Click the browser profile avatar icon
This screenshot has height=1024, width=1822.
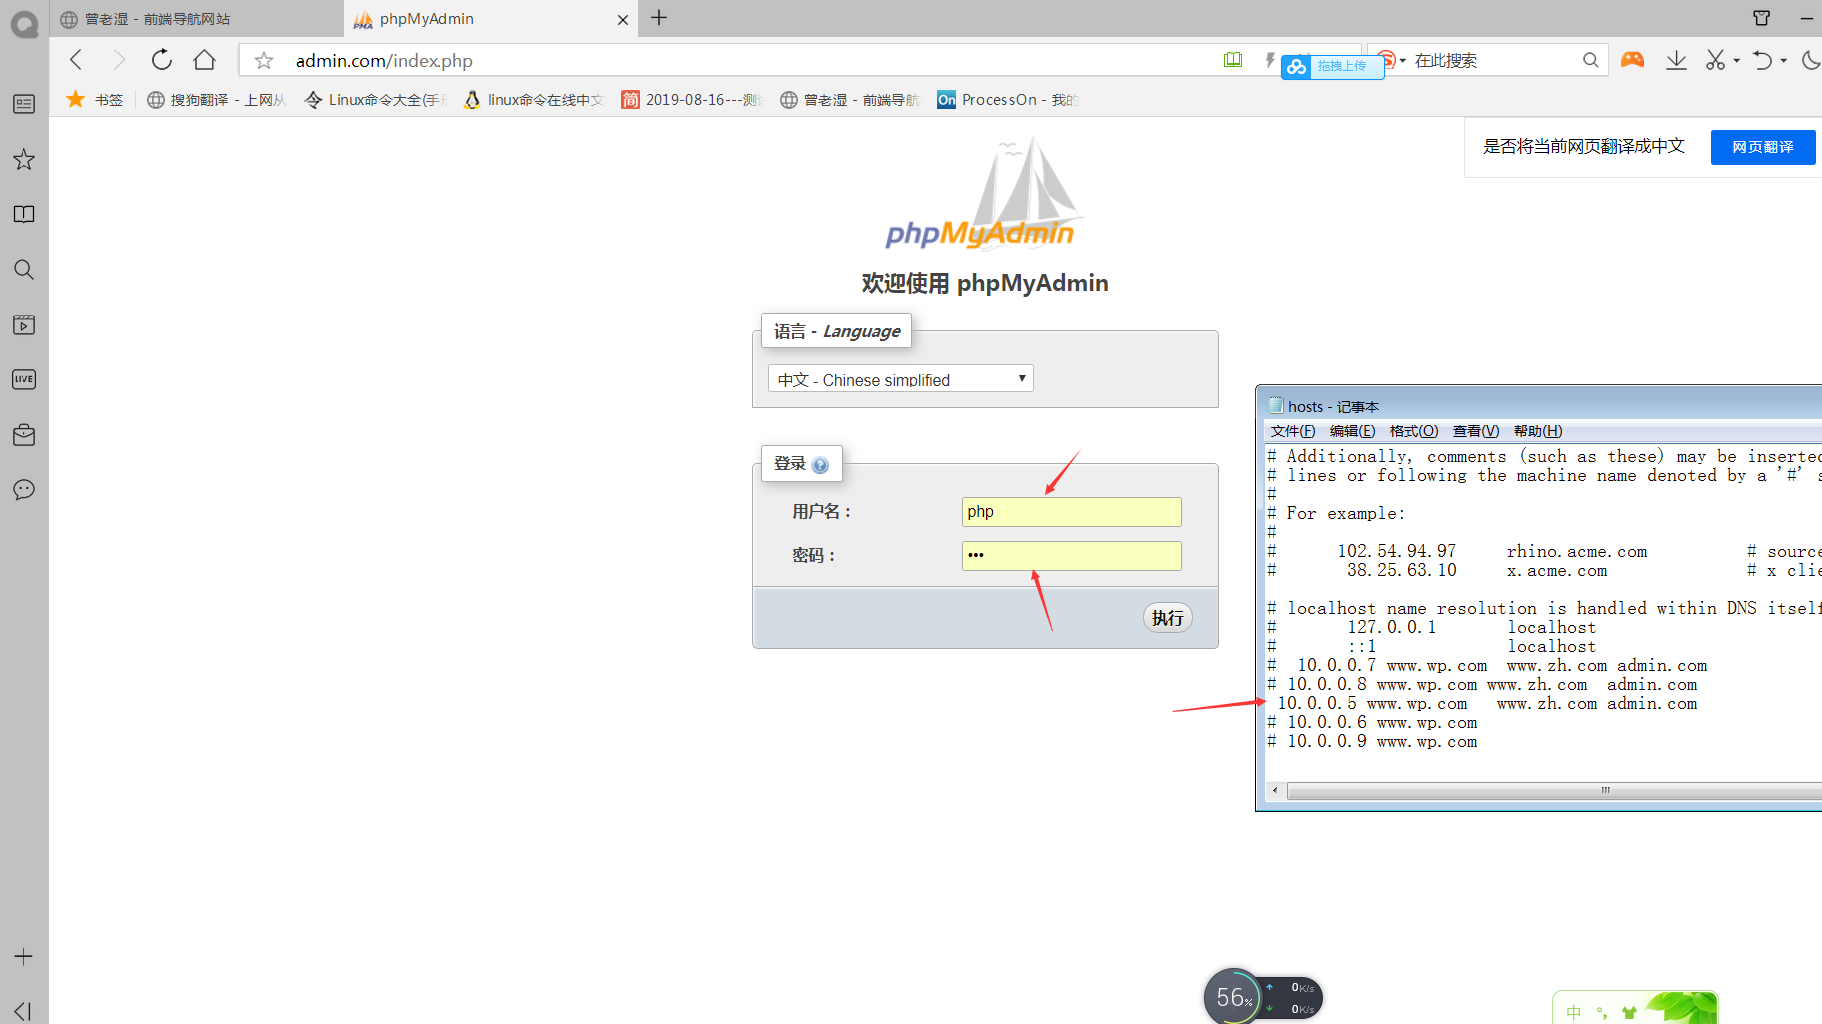click(x=24, y=24)
